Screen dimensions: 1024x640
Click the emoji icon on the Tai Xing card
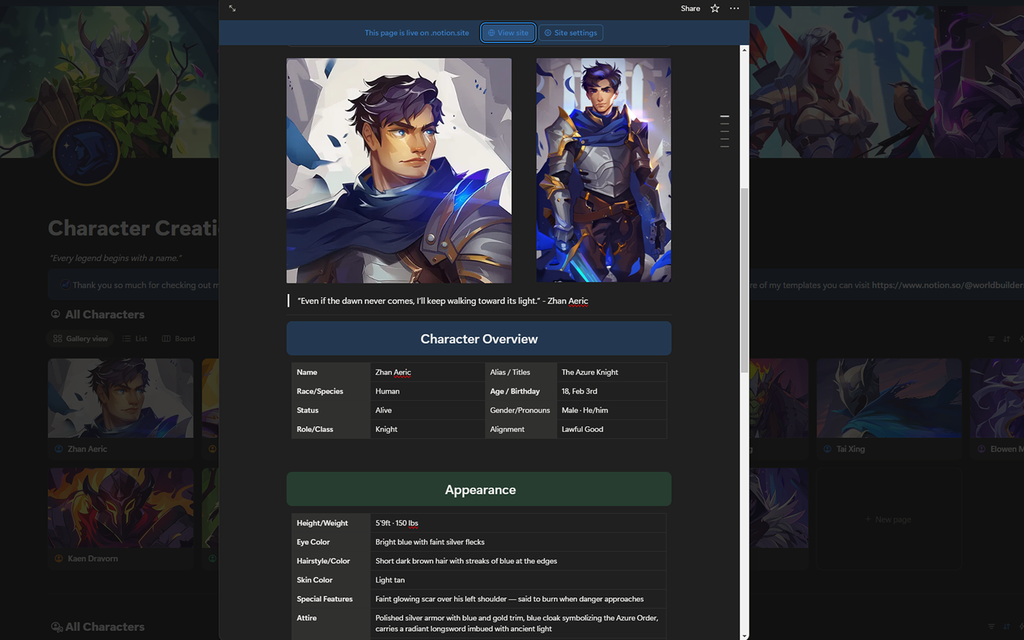pyautogui.click(x=827, y=449)
